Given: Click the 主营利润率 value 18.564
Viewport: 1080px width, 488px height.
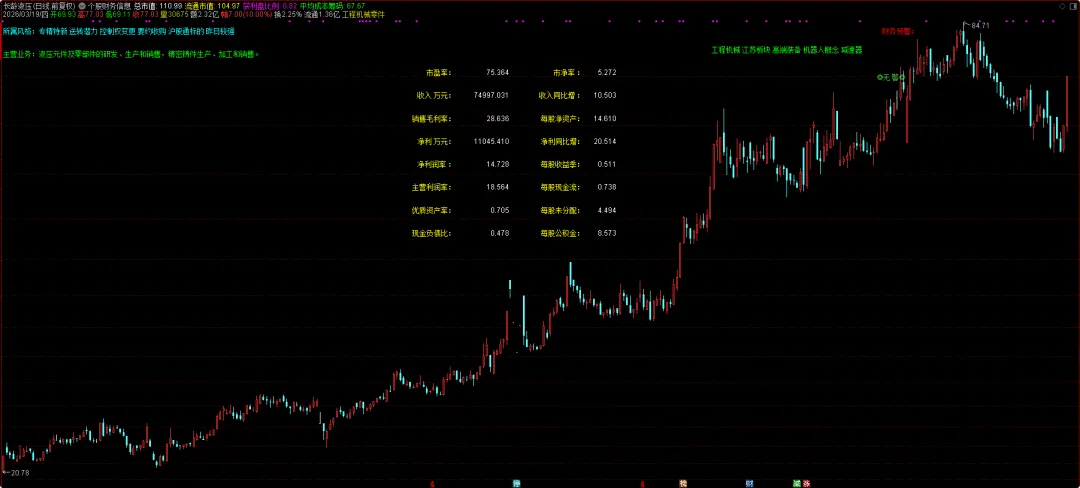Looking at the screenshot, I should (x=497, y=187).
